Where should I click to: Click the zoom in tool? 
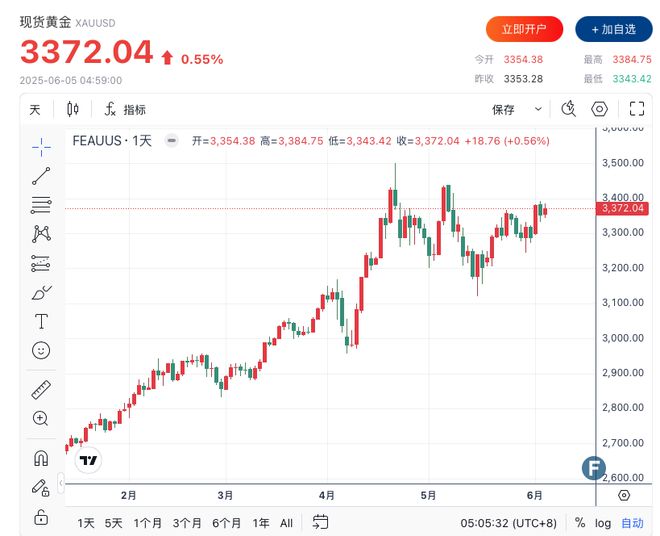tap(41, 419)
